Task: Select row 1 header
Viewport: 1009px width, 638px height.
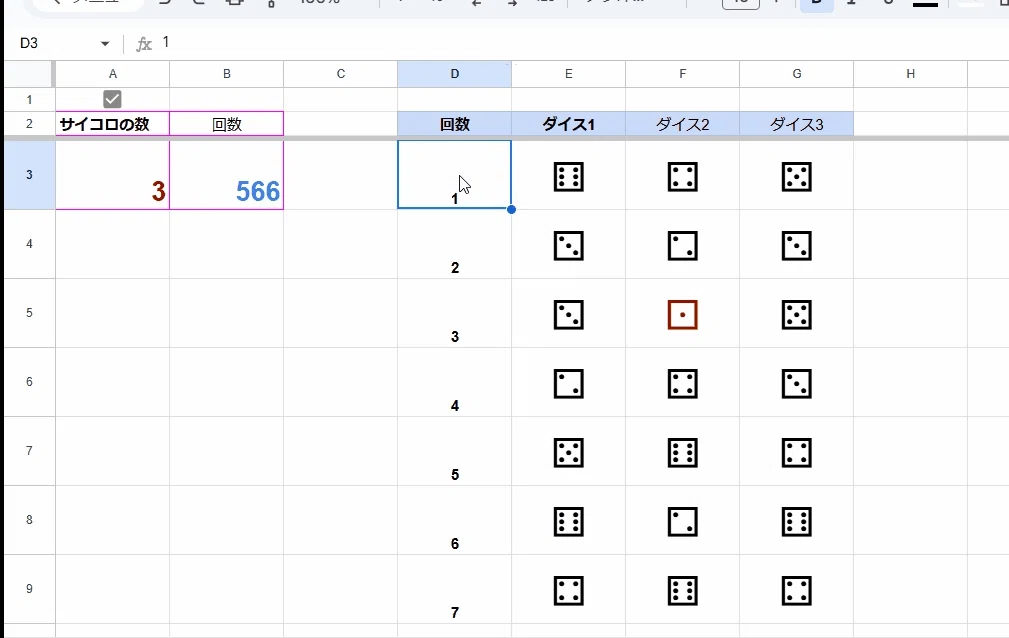Action: 29,100
